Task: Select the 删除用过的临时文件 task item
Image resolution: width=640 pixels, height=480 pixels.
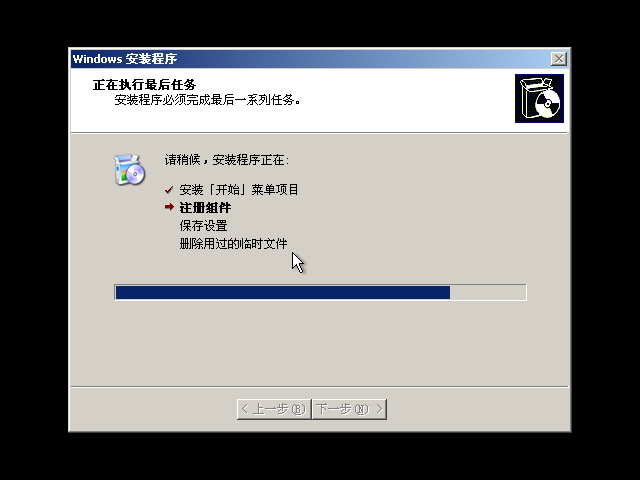Action: (x=233, y=244)
